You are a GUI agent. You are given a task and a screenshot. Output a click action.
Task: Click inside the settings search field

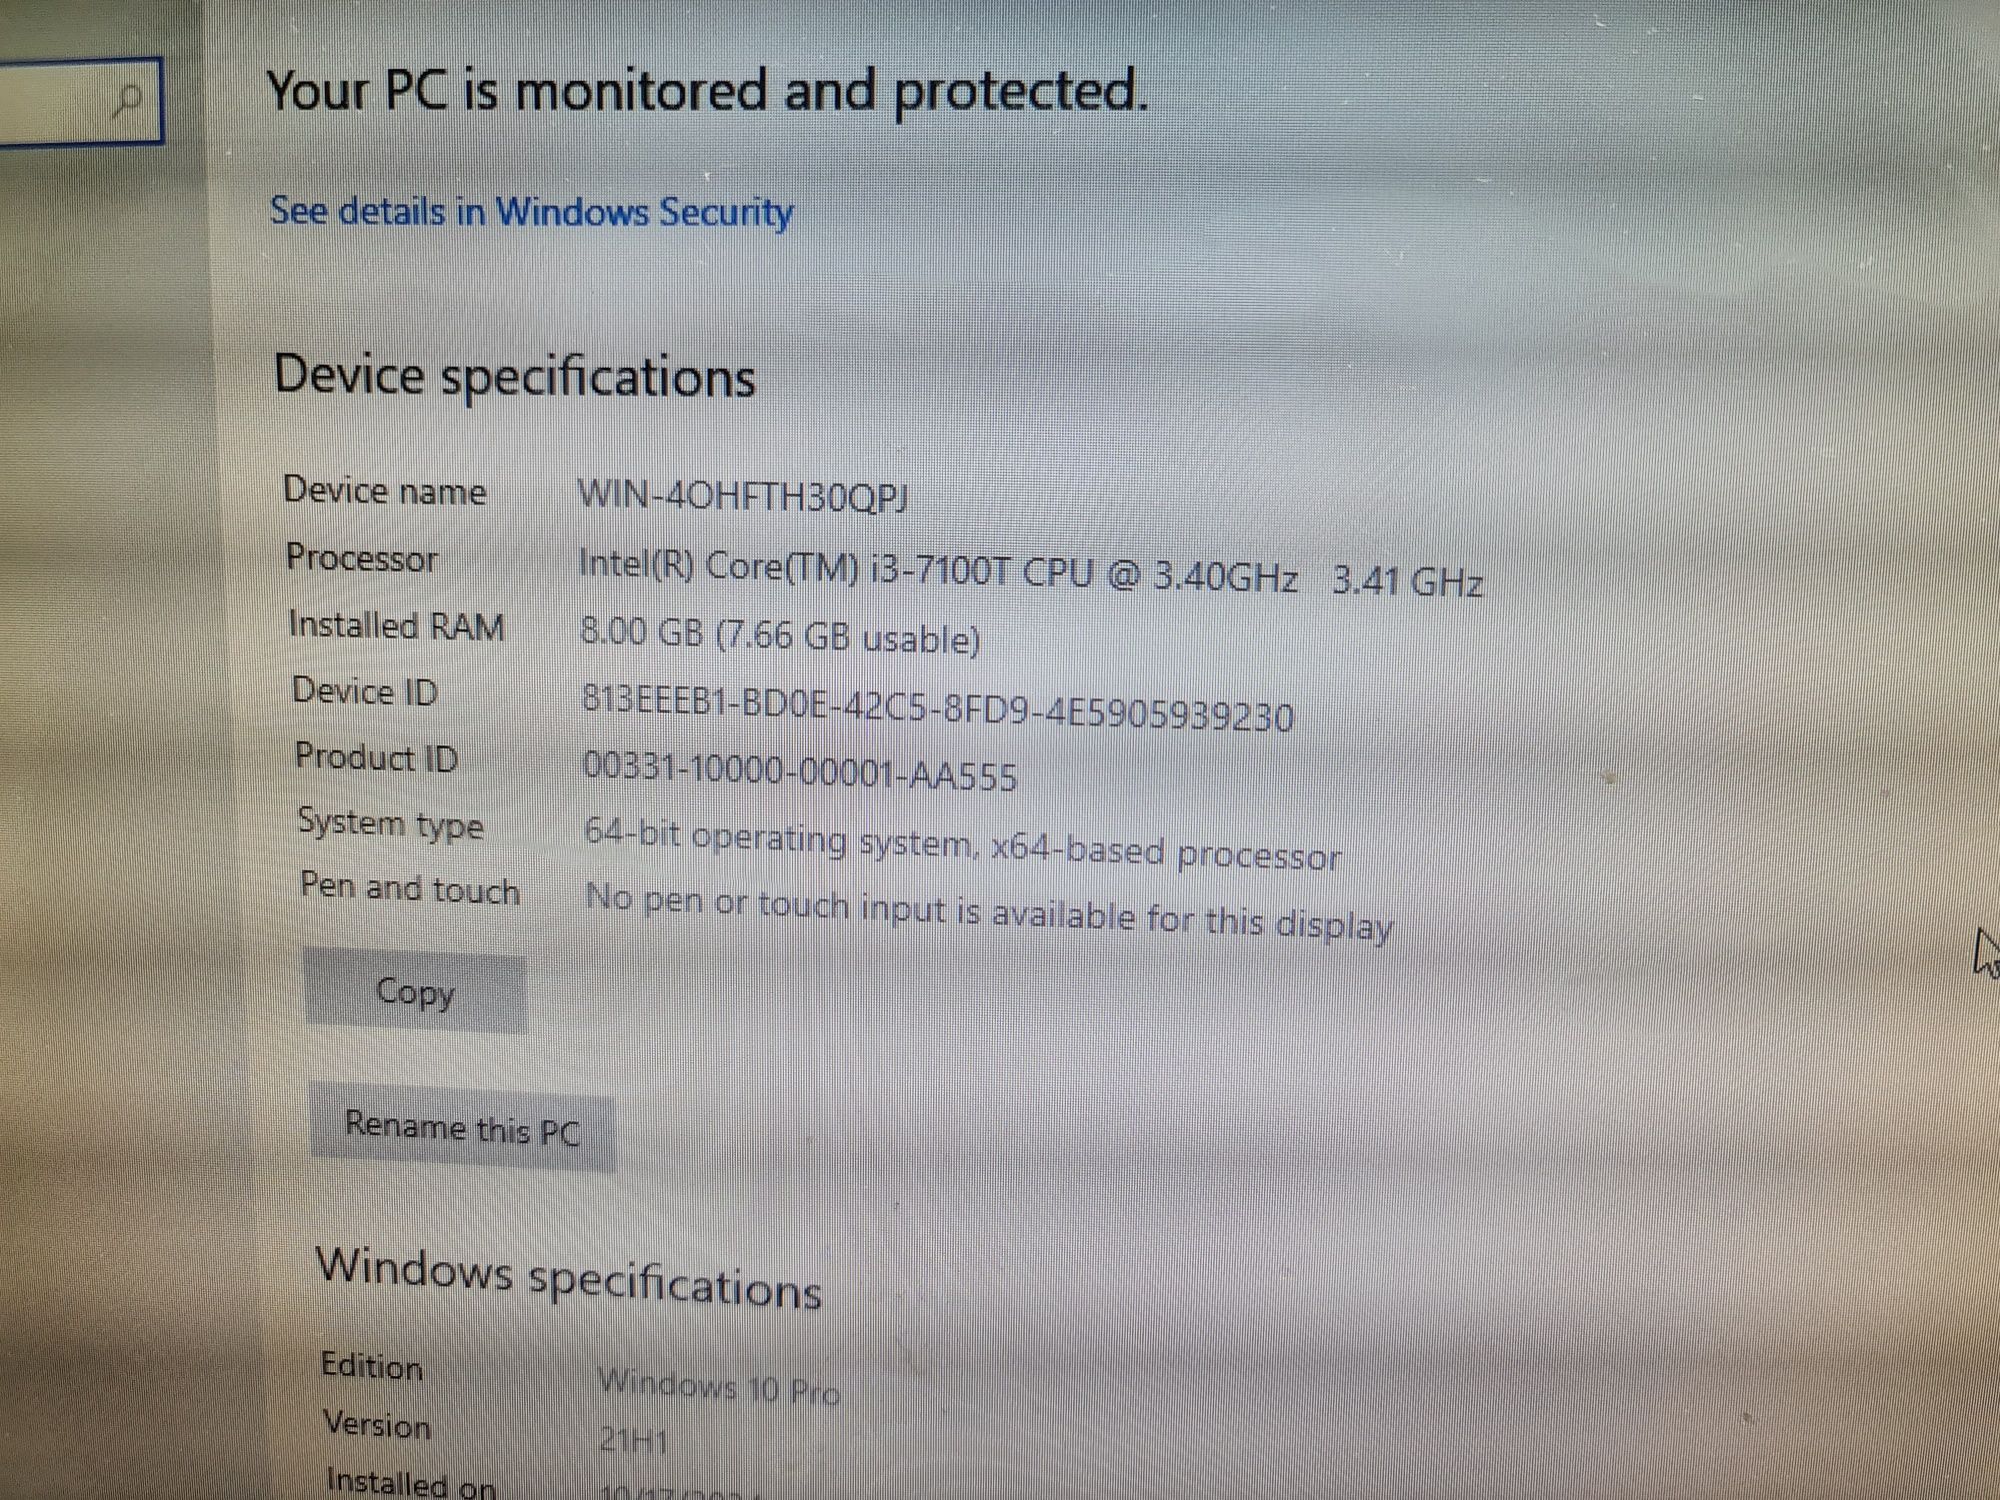[x=80, y=101]
